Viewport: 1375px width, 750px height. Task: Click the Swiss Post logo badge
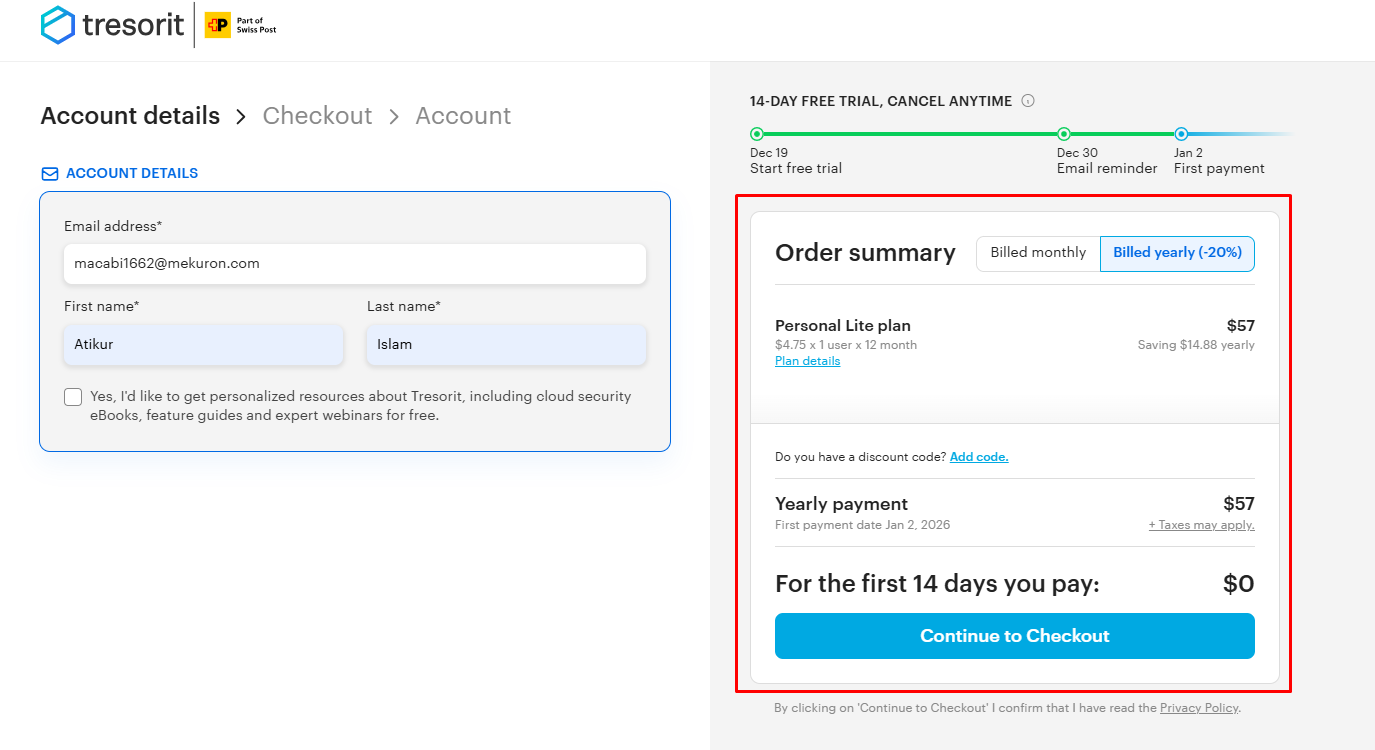[x=217, y=25]
